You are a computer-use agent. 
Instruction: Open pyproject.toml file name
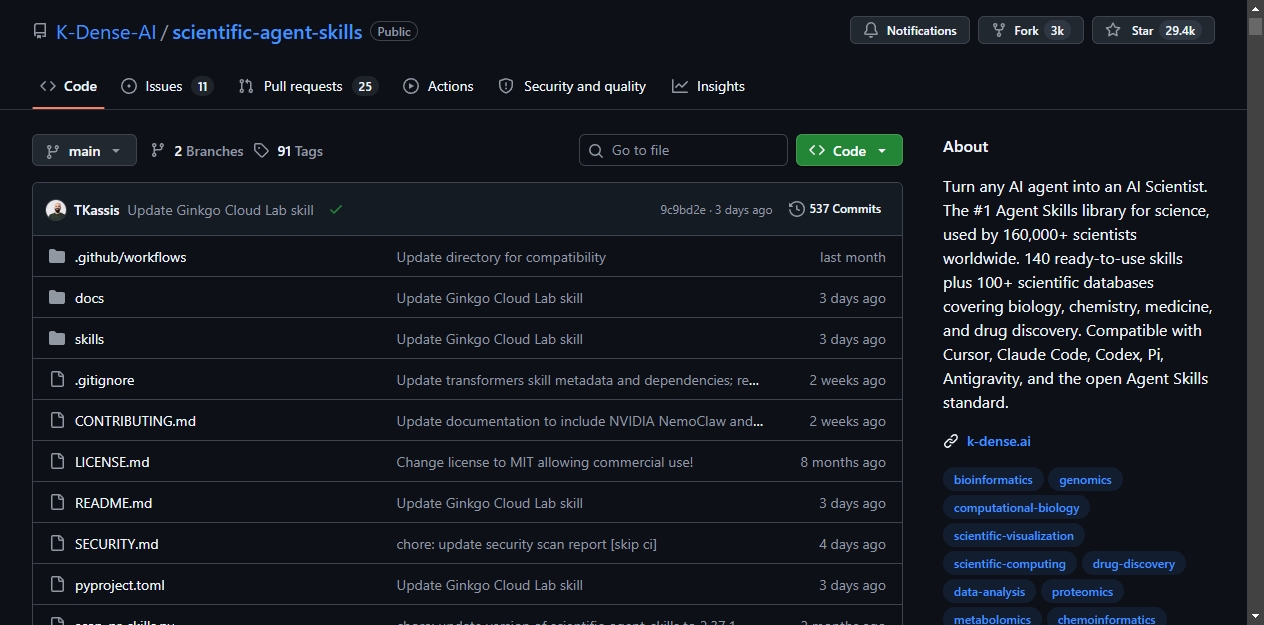(120, 585)
